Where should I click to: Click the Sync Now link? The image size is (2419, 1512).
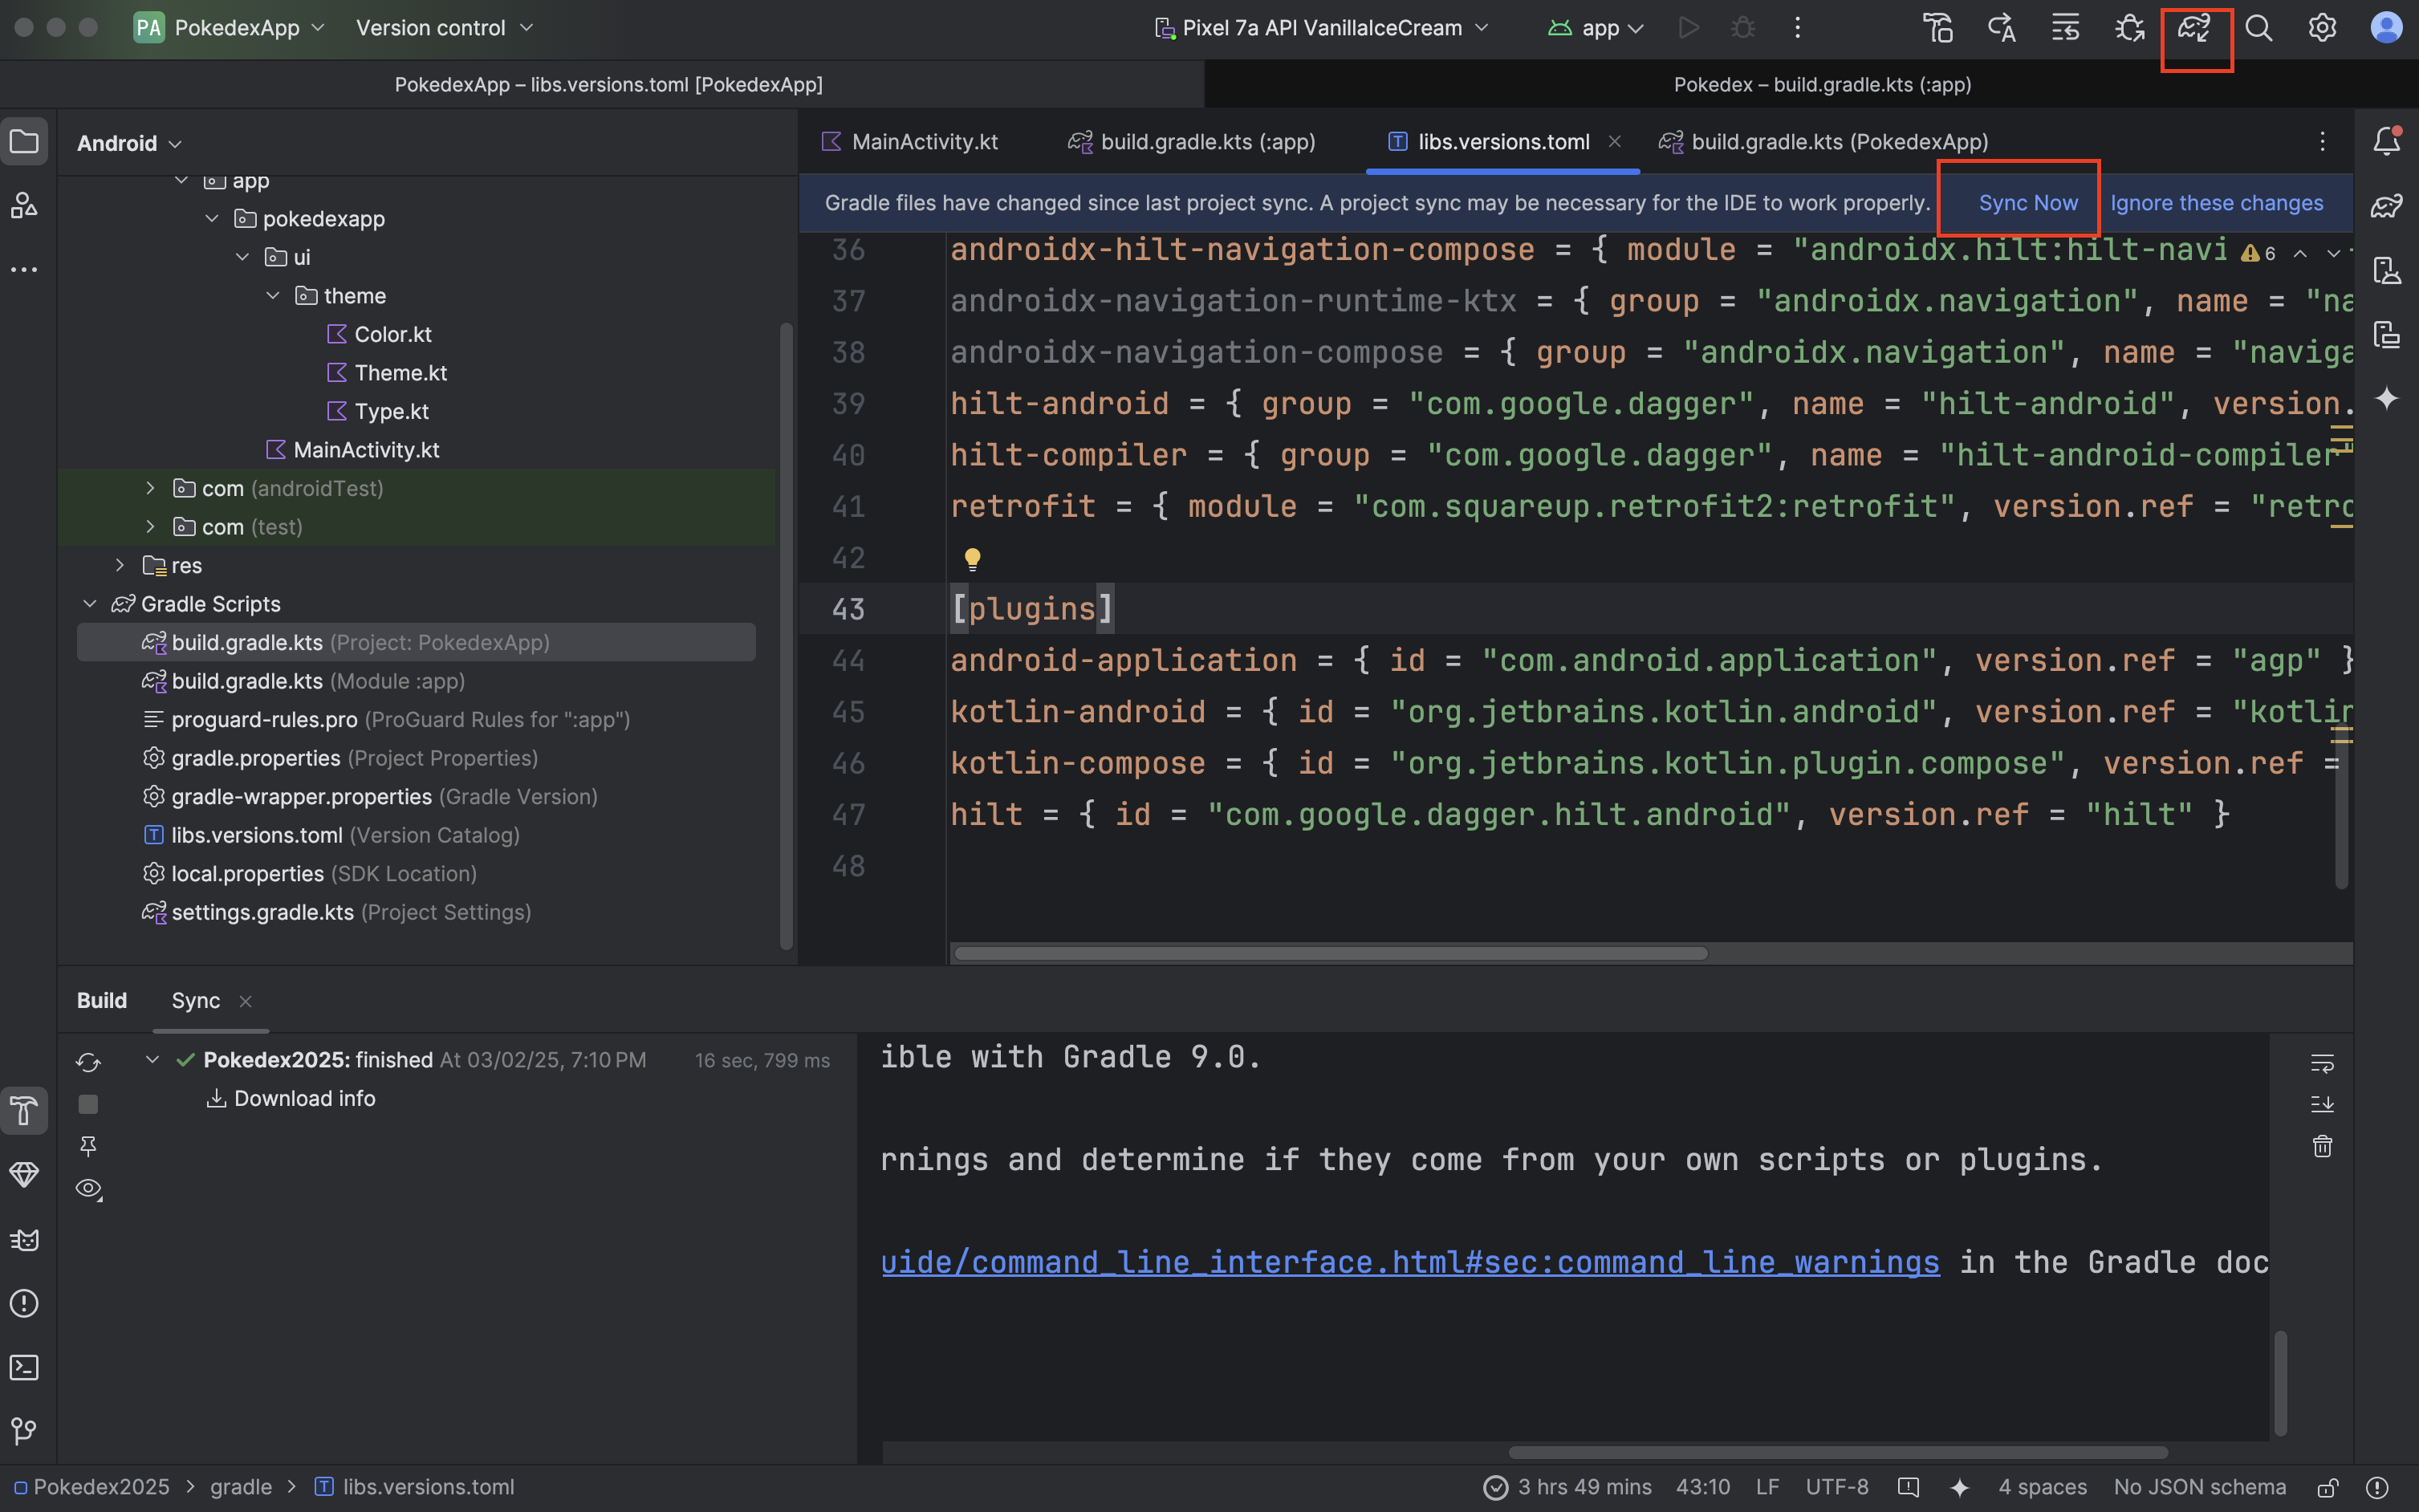pos(2027,203)
